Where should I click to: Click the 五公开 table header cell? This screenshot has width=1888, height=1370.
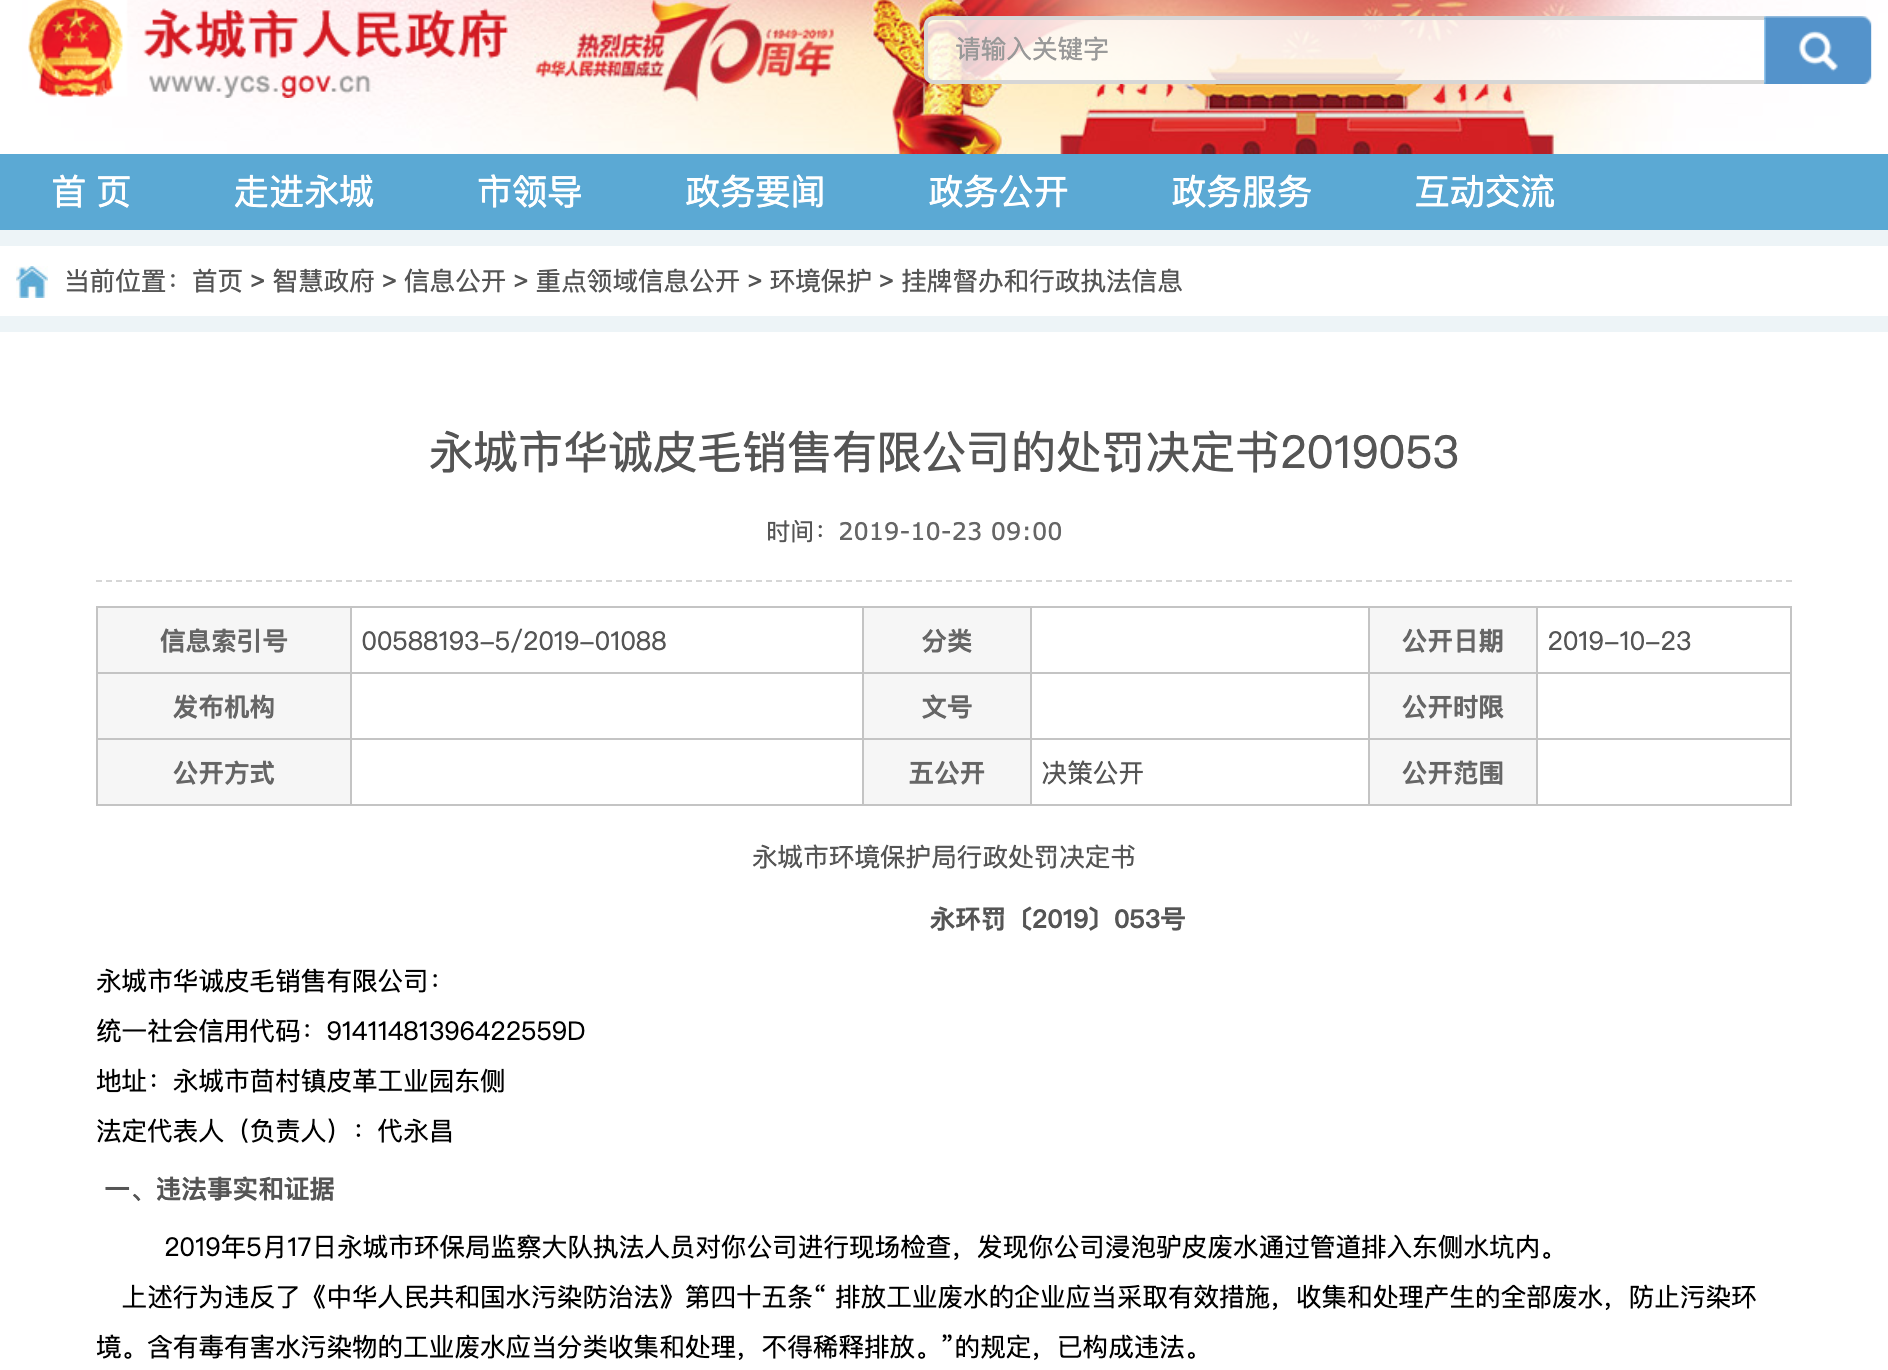pyautogui.click(x=947, y=772)
